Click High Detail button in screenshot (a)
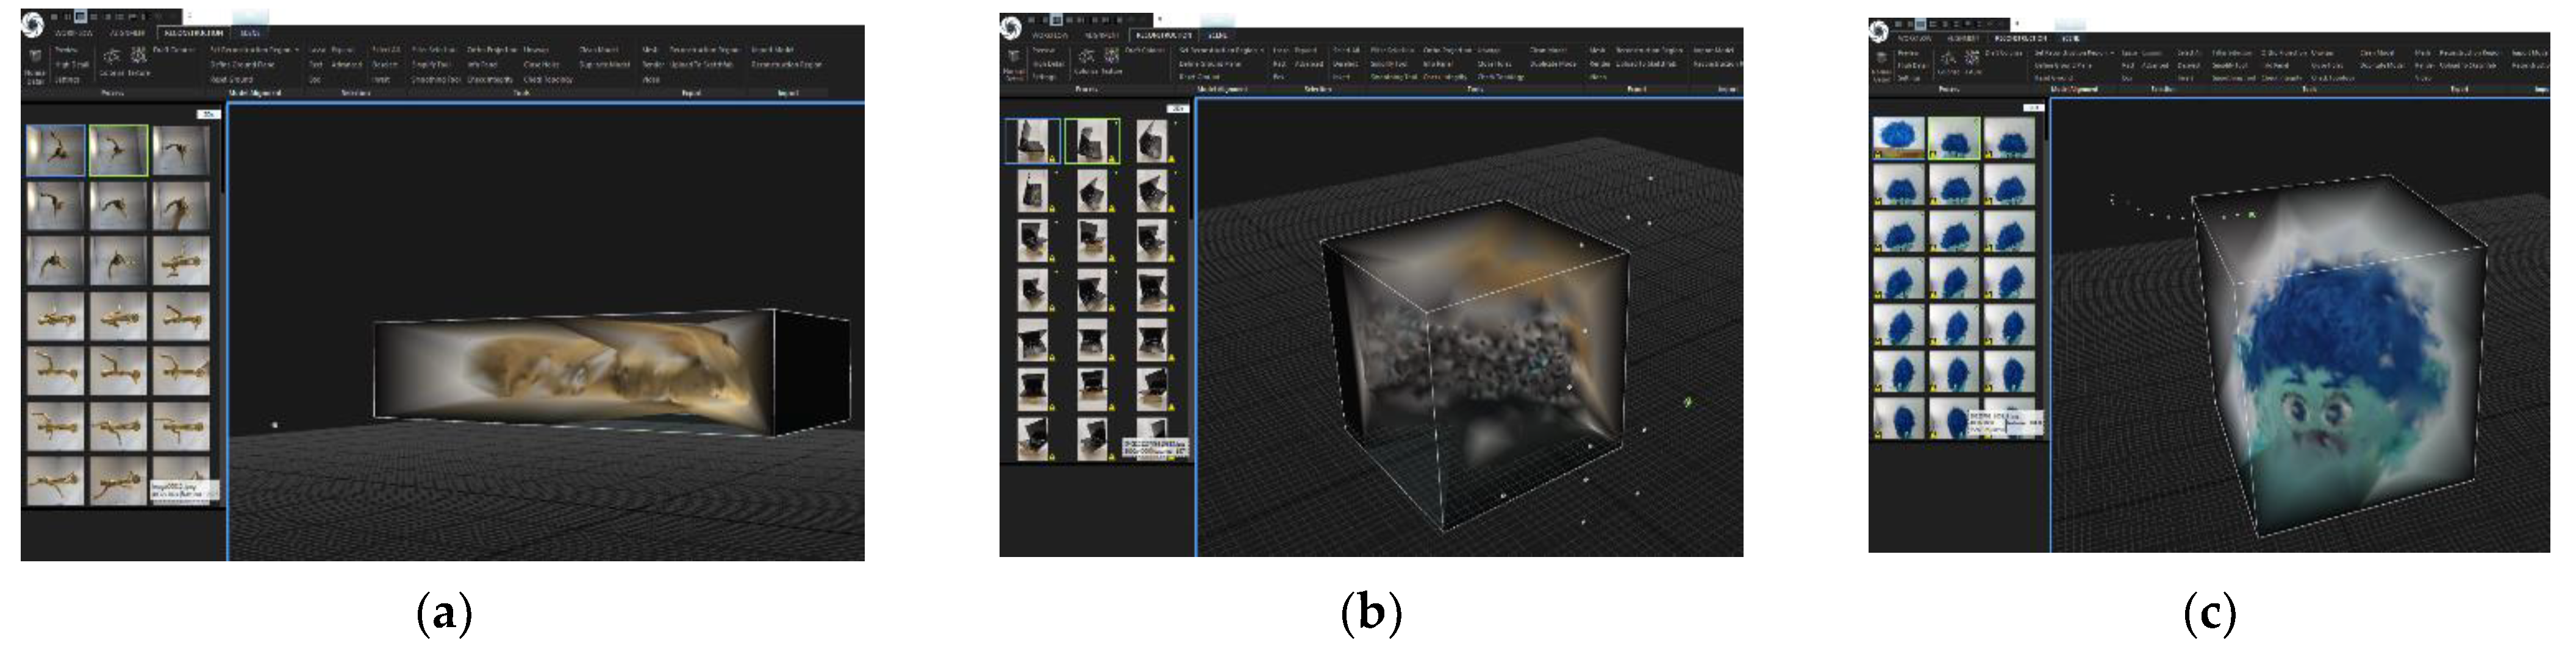 click(72, 65)
